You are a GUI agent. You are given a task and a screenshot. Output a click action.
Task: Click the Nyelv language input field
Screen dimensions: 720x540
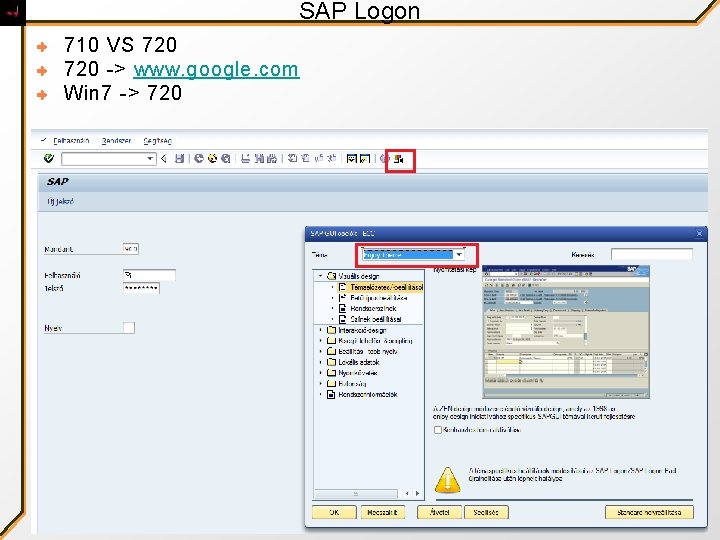[x=129, y=328]
